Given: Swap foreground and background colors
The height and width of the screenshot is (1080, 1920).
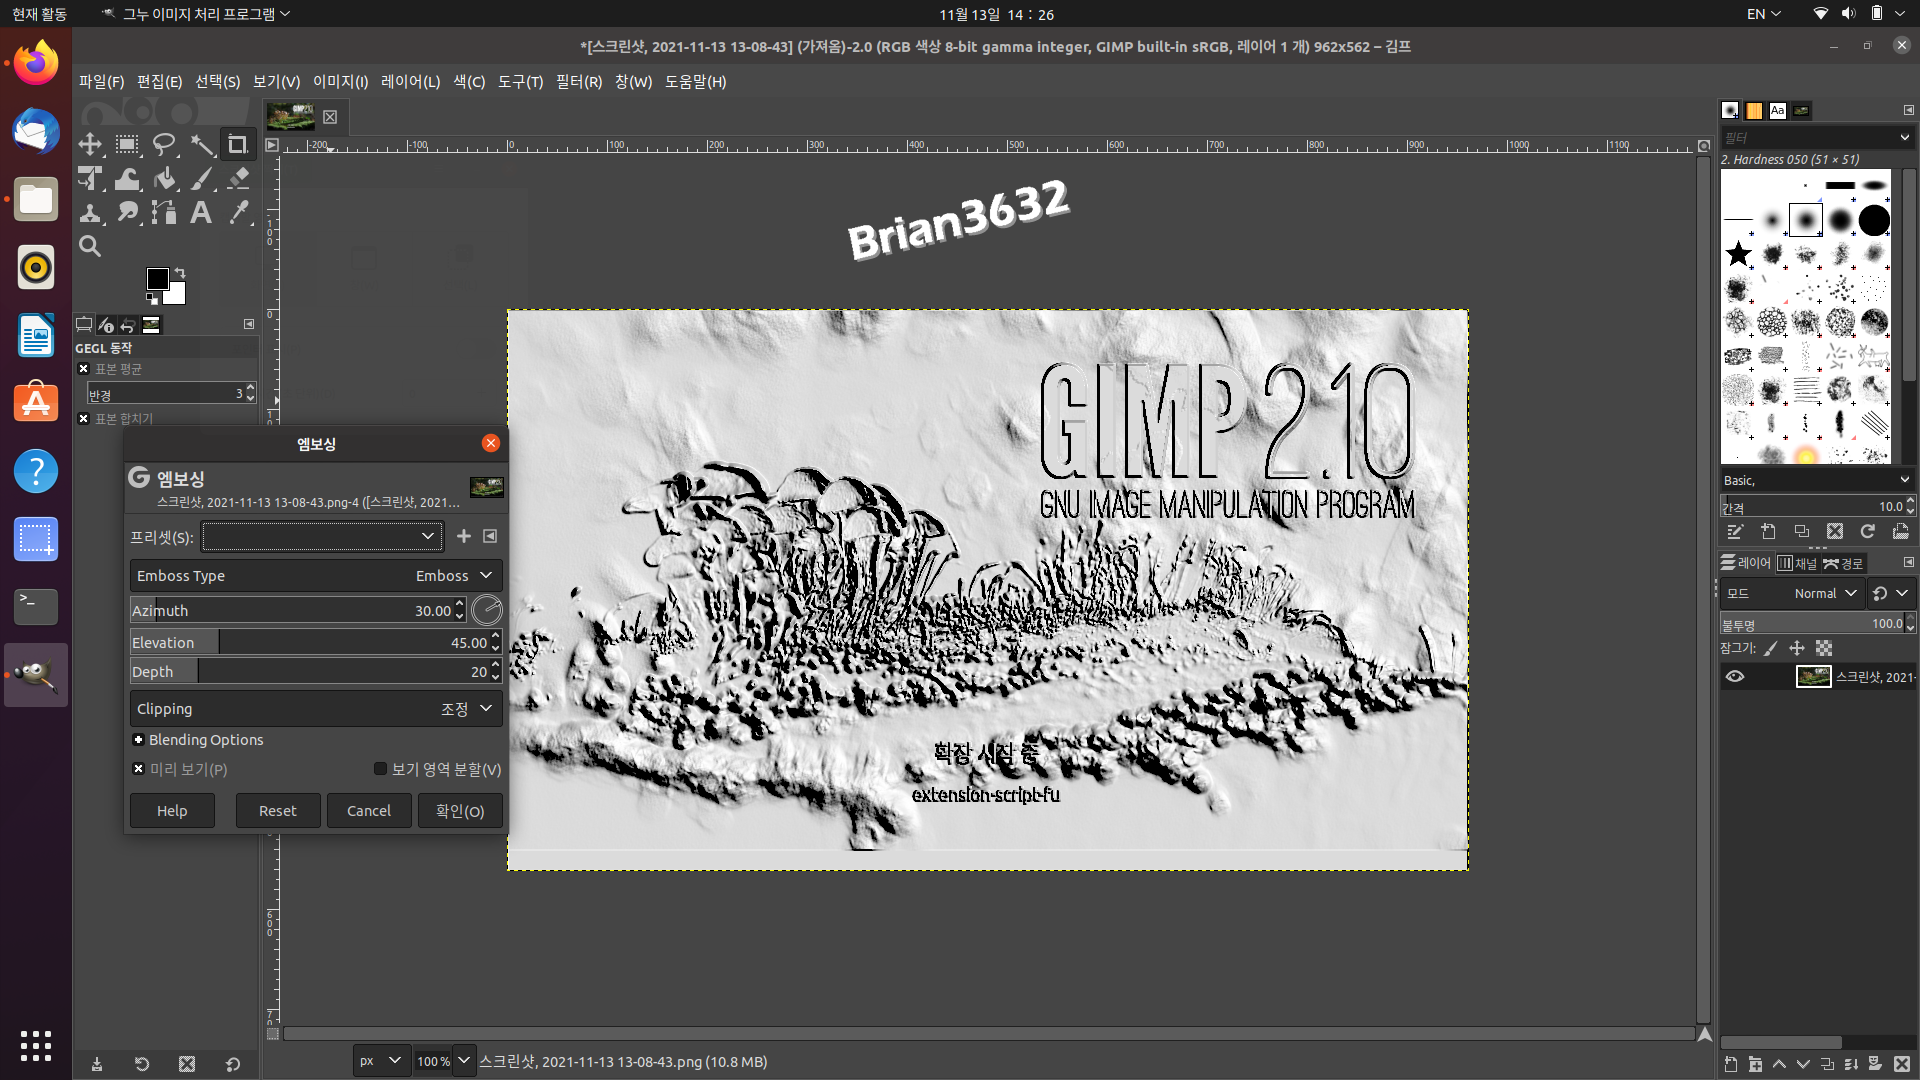Looking at the screenshot, I should 180,272.
